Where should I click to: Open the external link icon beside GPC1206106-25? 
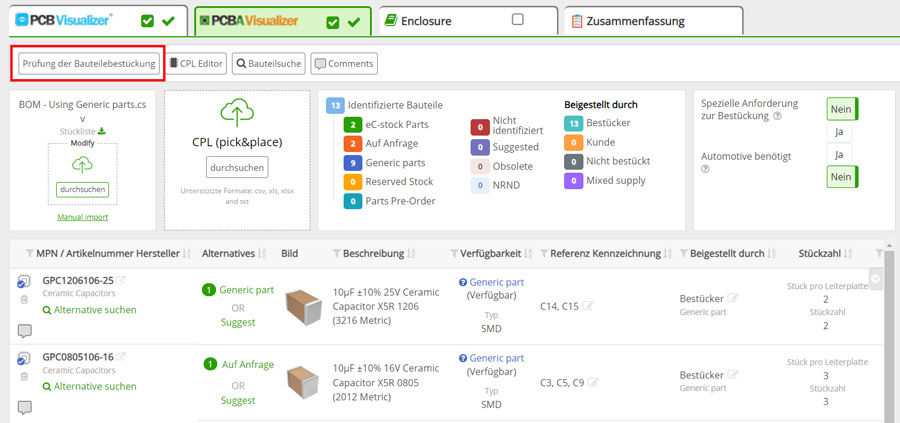[x=121, y=280]
